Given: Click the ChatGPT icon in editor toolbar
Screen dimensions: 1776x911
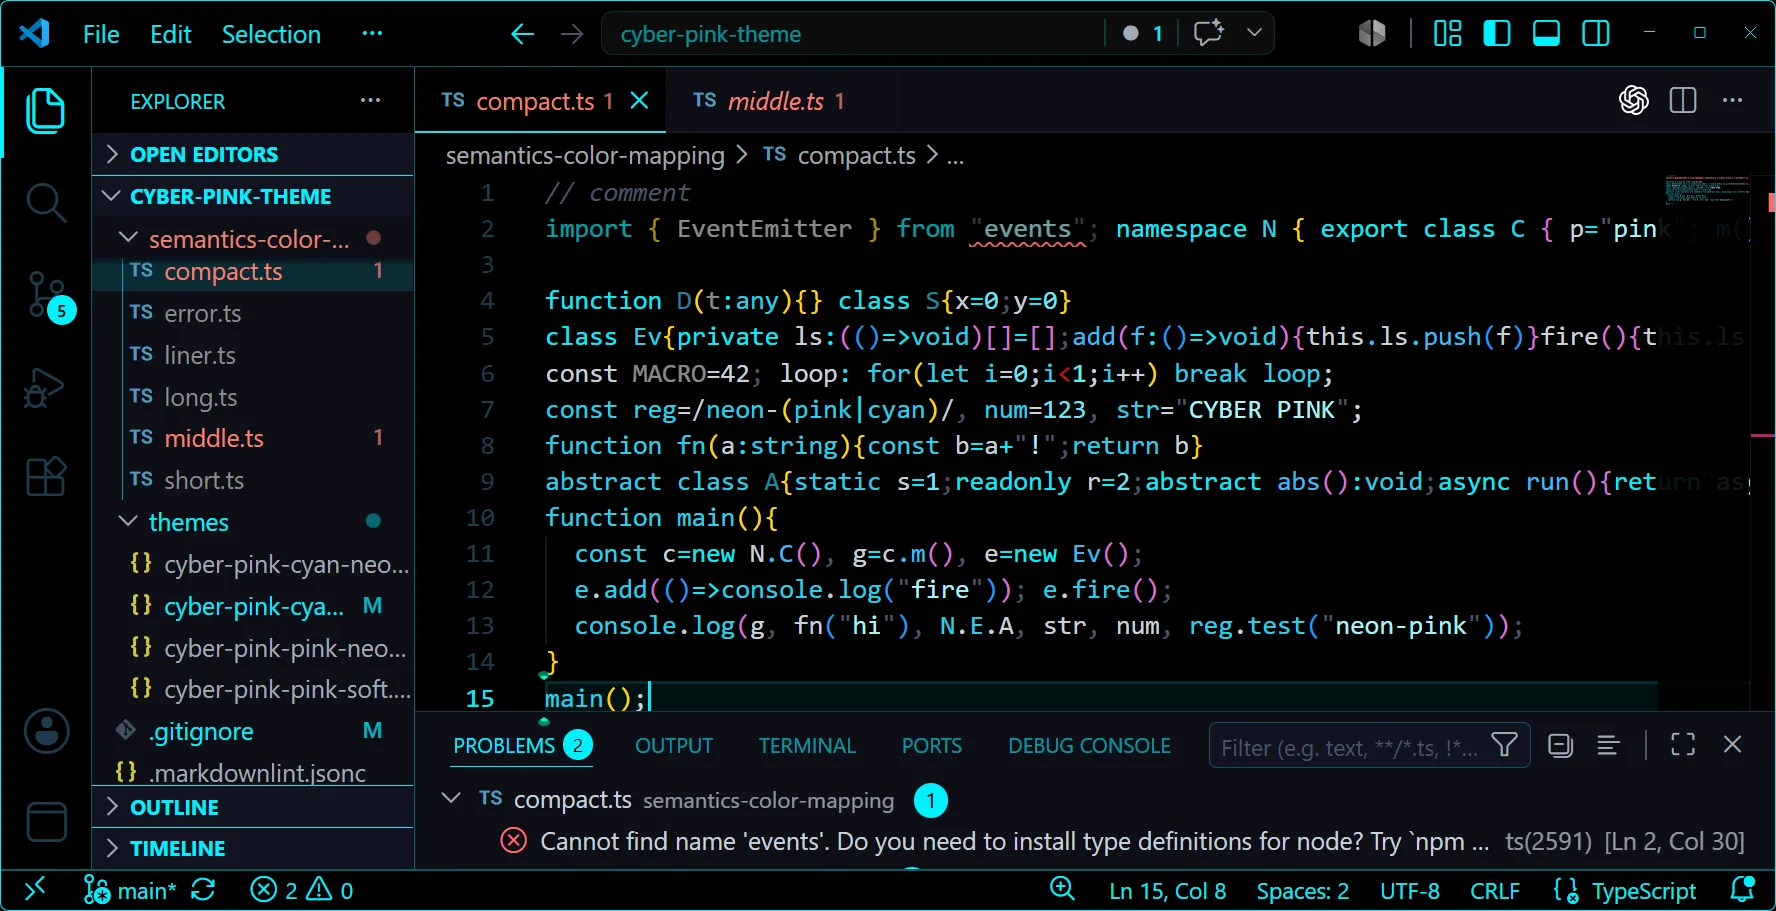Looking at the screenshot, I should click(1634, 100).
